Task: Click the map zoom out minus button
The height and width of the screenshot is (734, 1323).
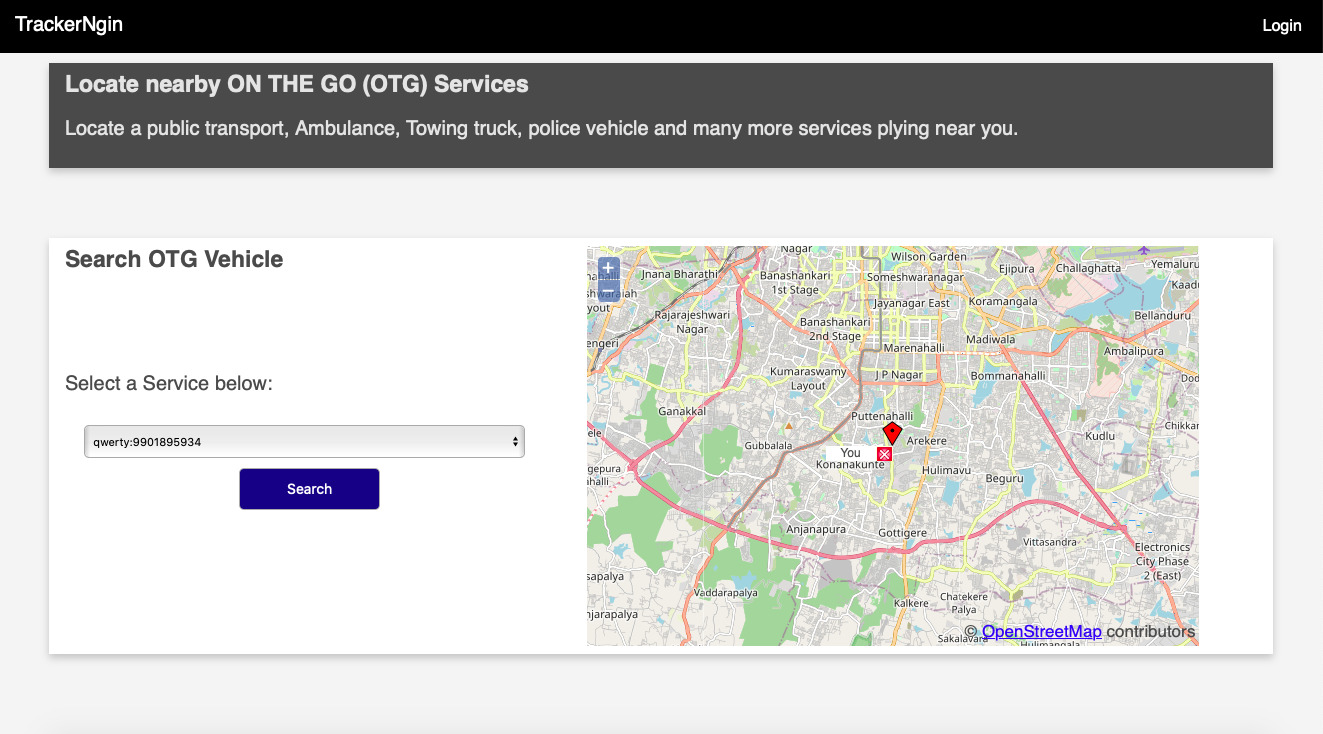Action: coord(608,291)
